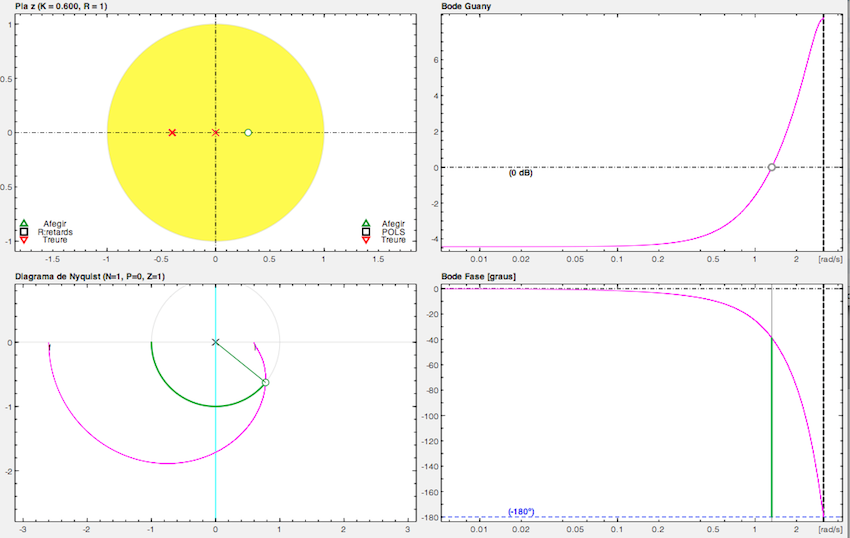The height and width of the screenshot is (538, 850).
Task: Click the "Bode Fase [graus]" title
Action: (479, 277)
